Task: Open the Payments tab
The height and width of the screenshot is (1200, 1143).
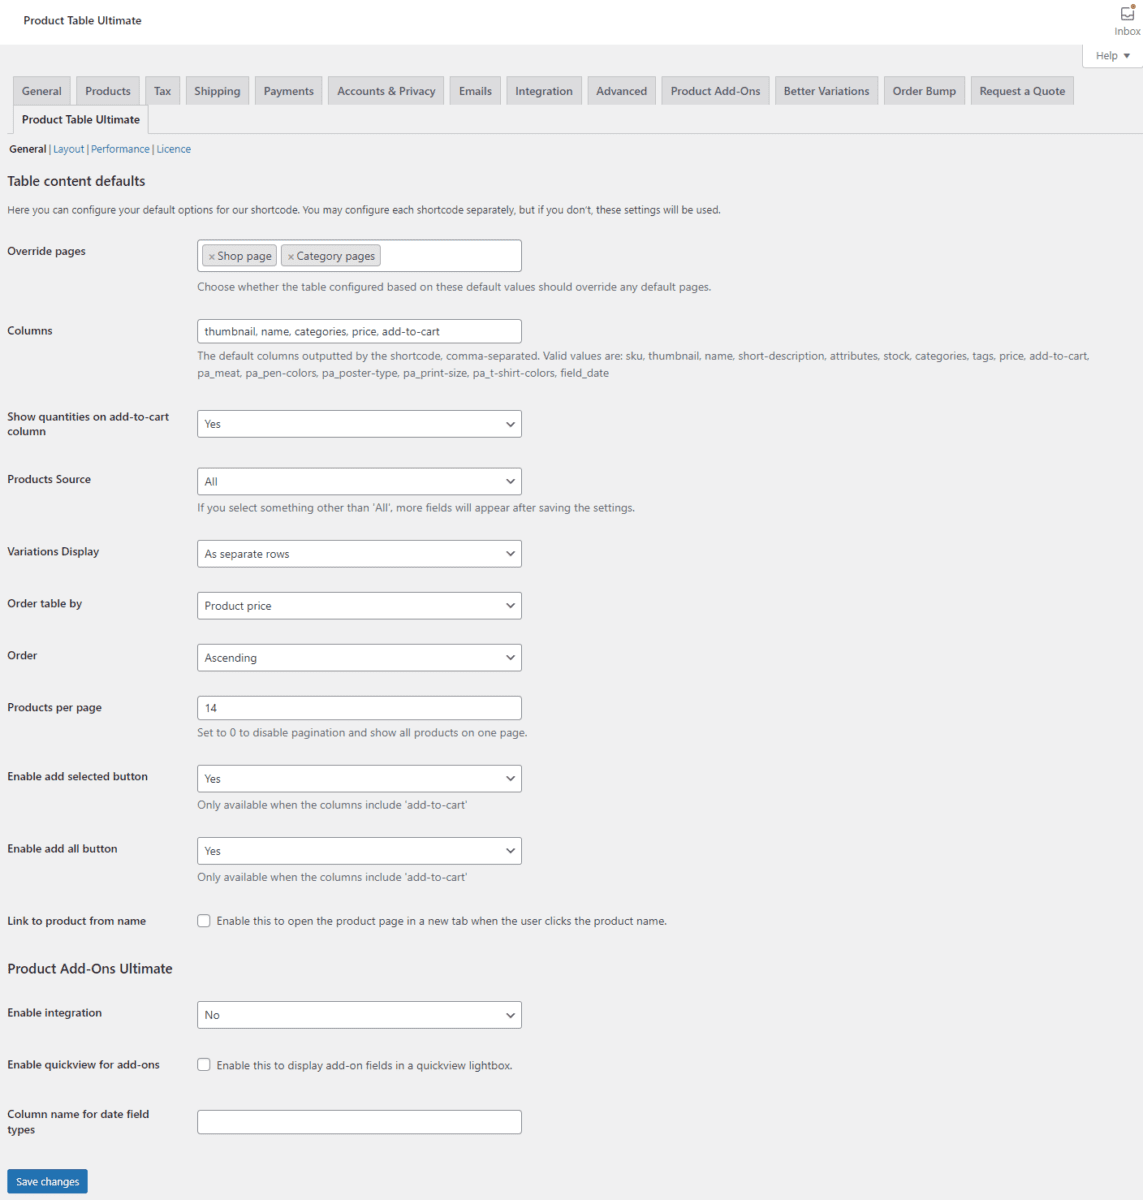Action: pos(289,91)
